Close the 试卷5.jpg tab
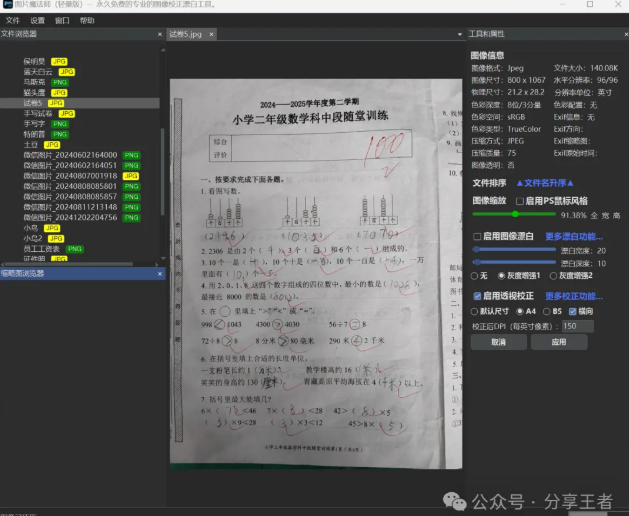 pos(210,34)
